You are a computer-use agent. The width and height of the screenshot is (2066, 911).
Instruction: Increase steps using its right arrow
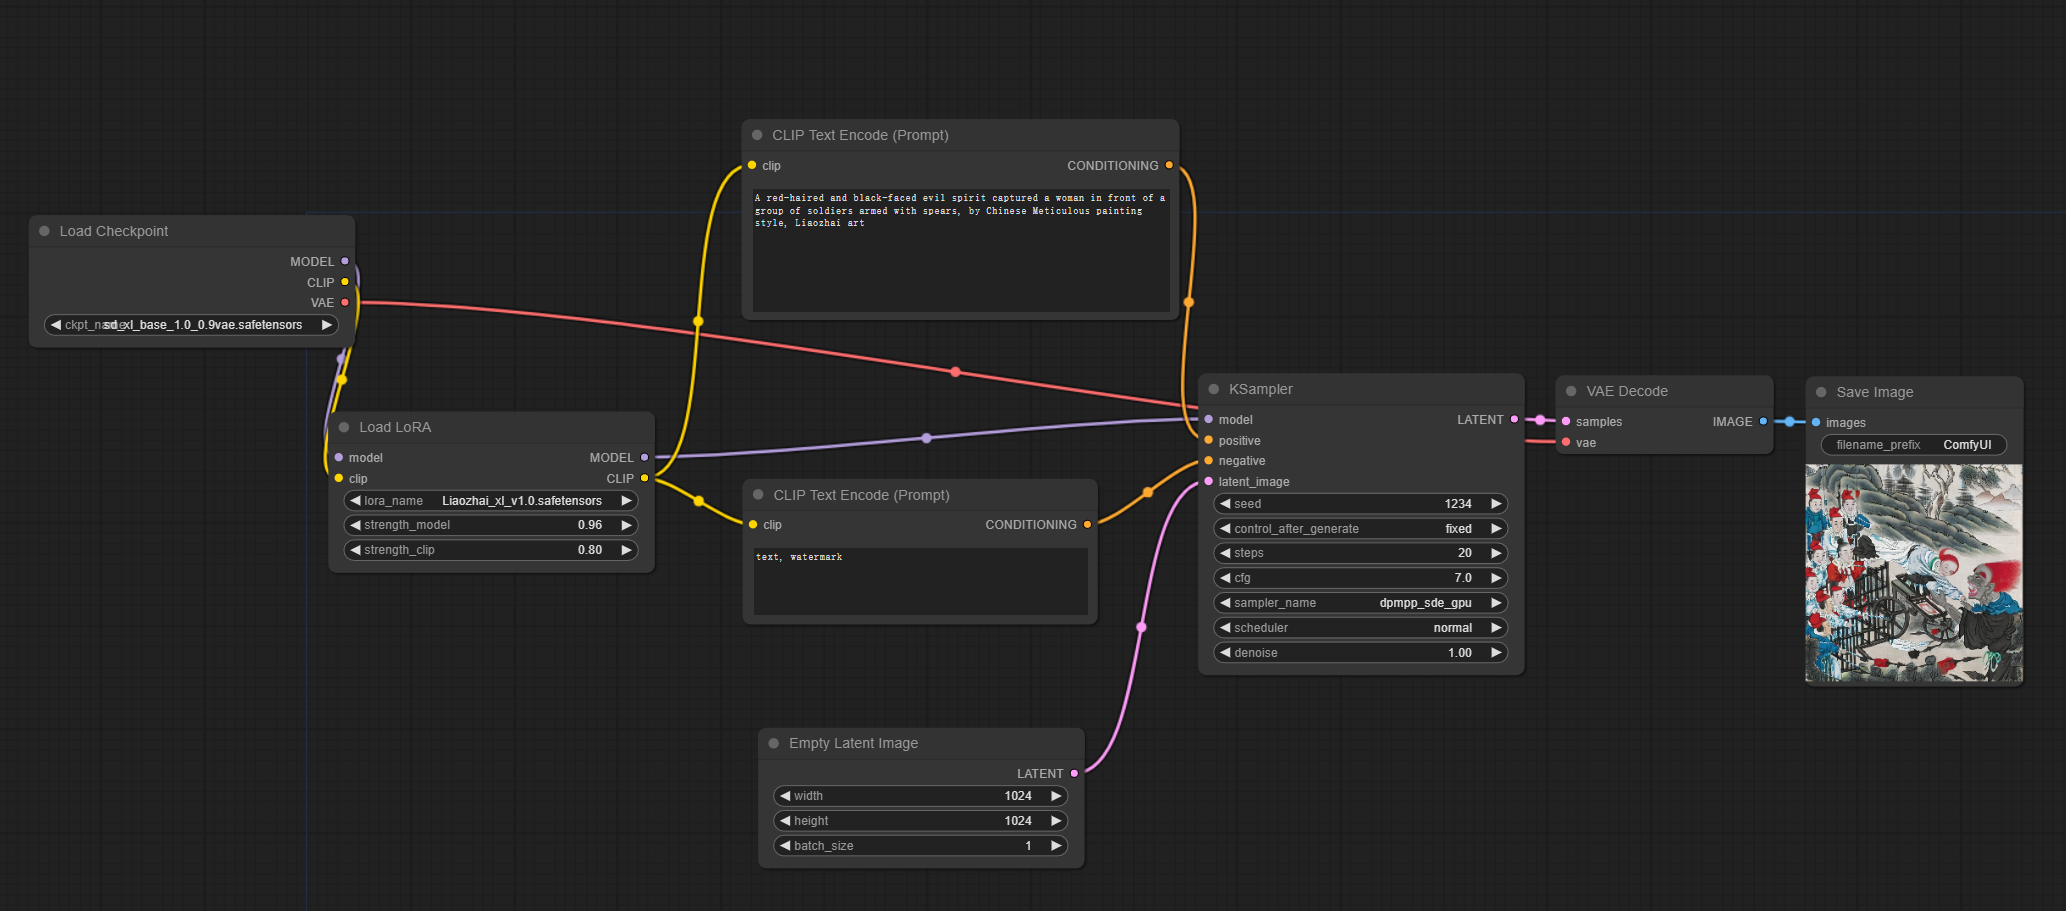click(x=1496, y=552)
